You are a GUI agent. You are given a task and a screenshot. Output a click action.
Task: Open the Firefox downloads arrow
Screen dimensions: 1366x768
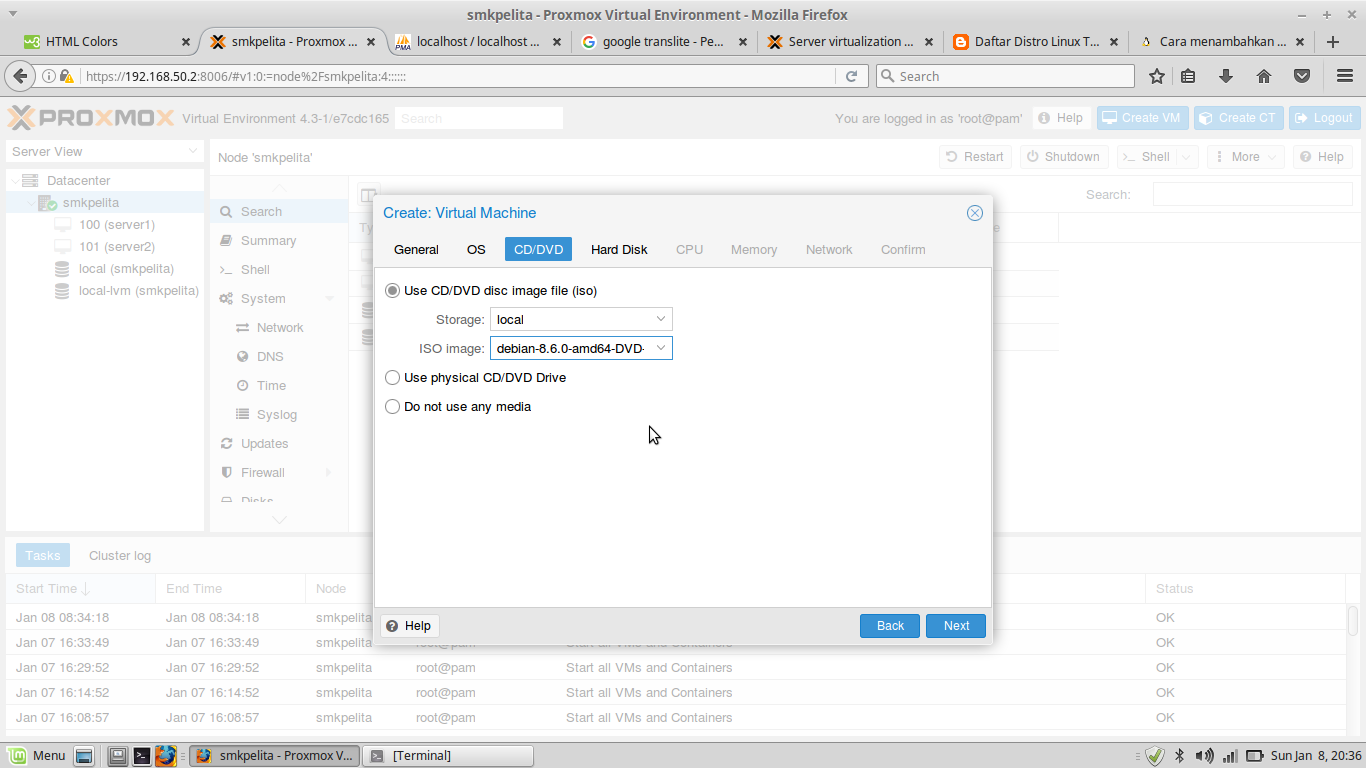click(1226, 76)
